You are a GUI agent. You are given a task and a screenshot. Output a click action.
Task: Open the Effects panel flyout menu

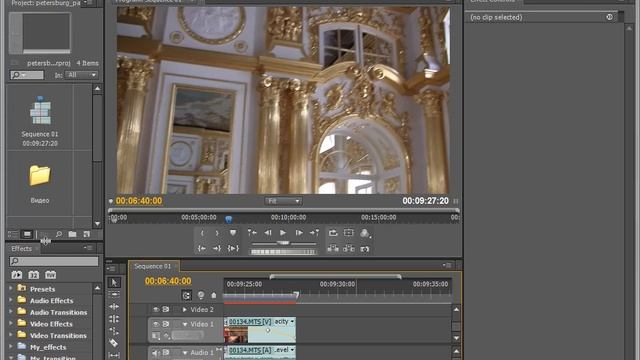coord(88,248)
